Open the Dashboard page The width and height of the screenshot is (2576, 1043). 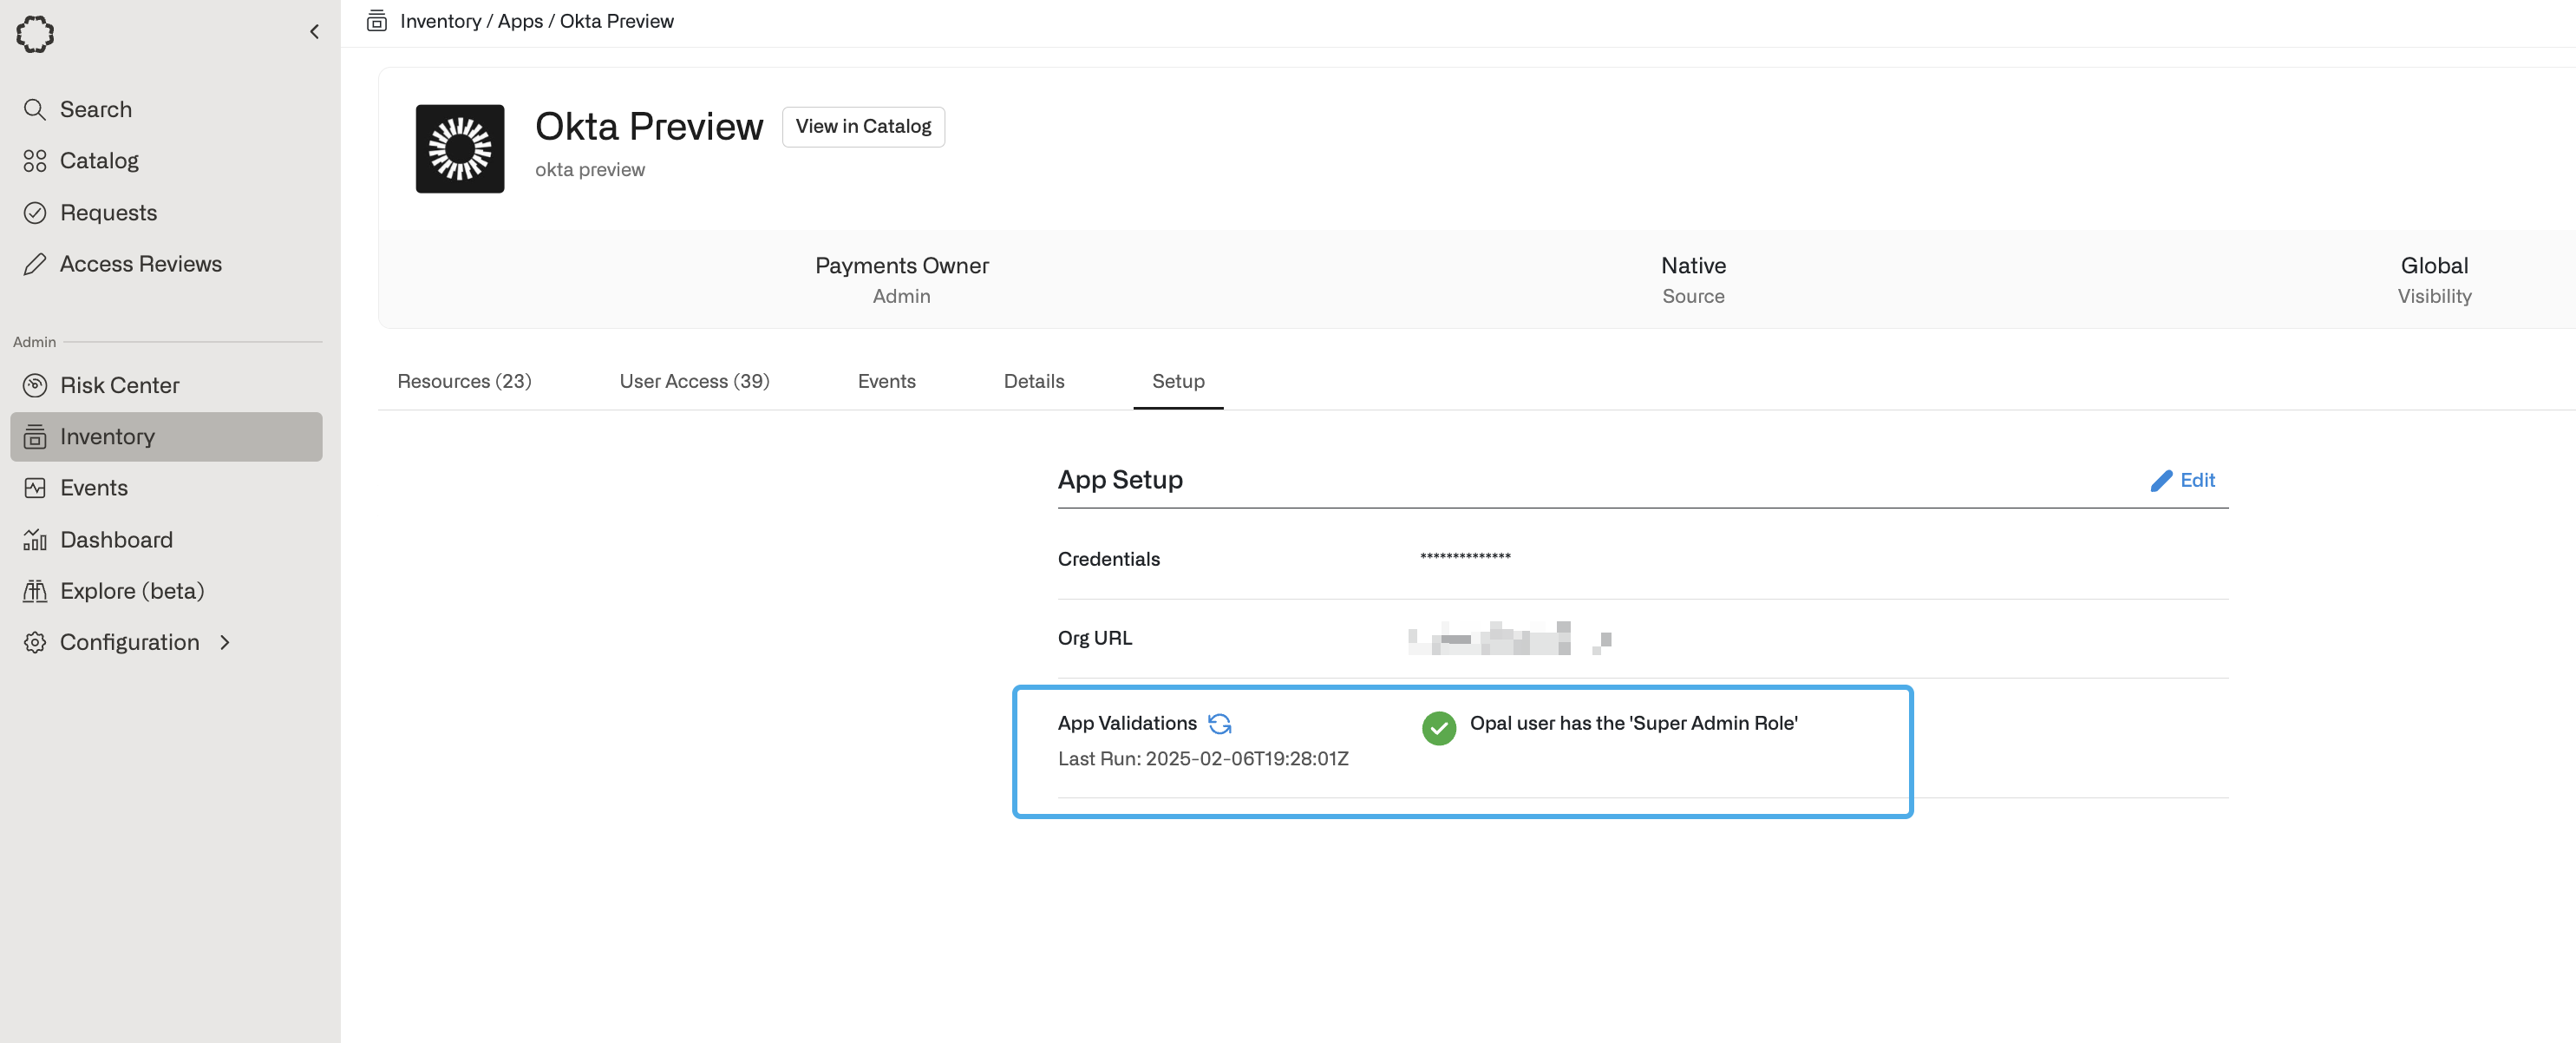tap(116, 540)
